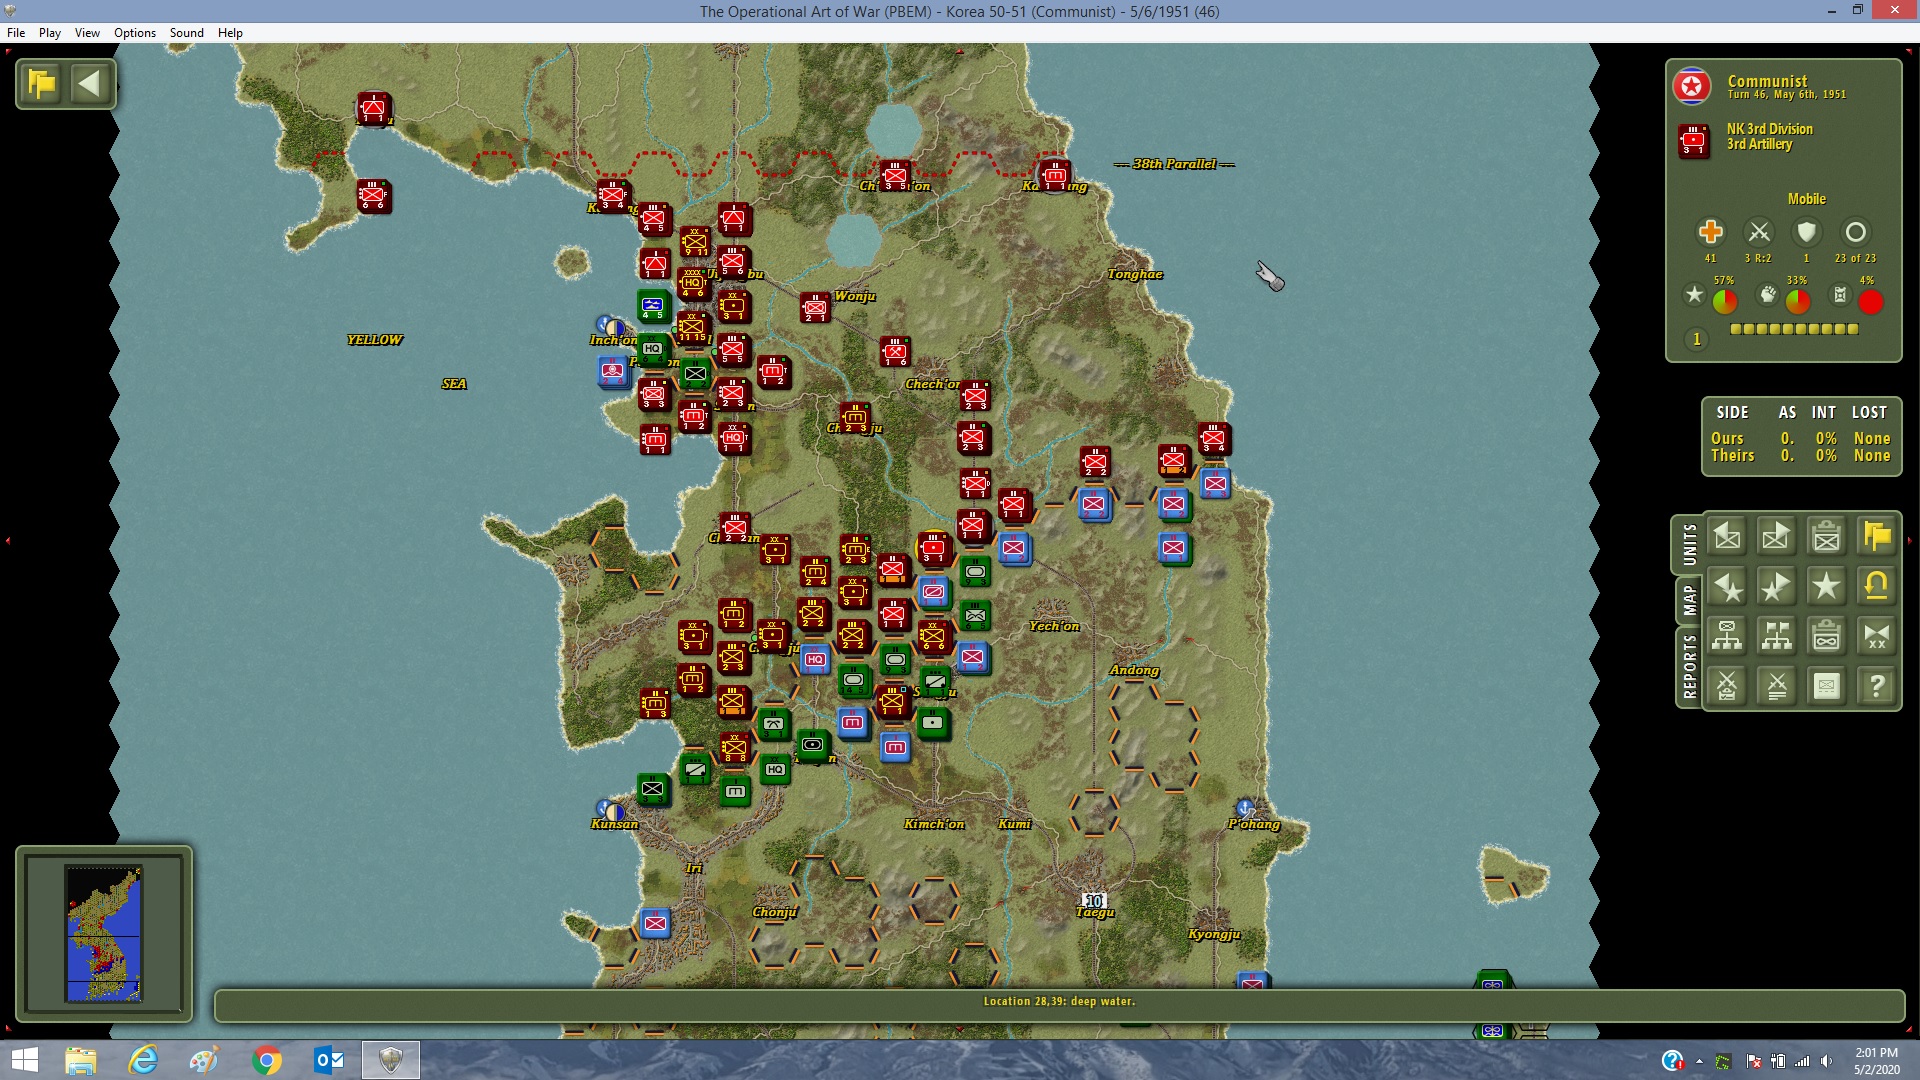The width and height of the screenshot is (1920, 1080).
Task: Open unit hierarchy org chart icon
Action: tap(1727, 636)
